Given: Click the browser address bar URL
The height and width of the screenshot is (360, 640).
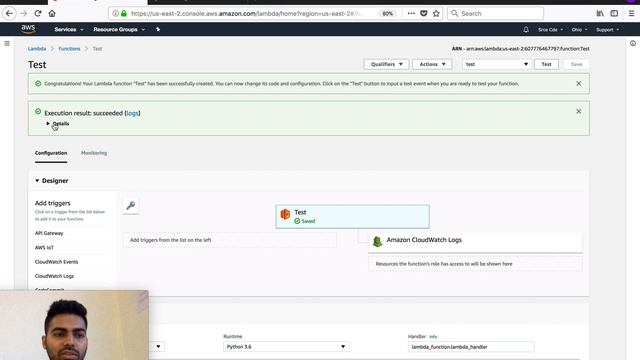Looking at the screenshot, I should 246,13.
